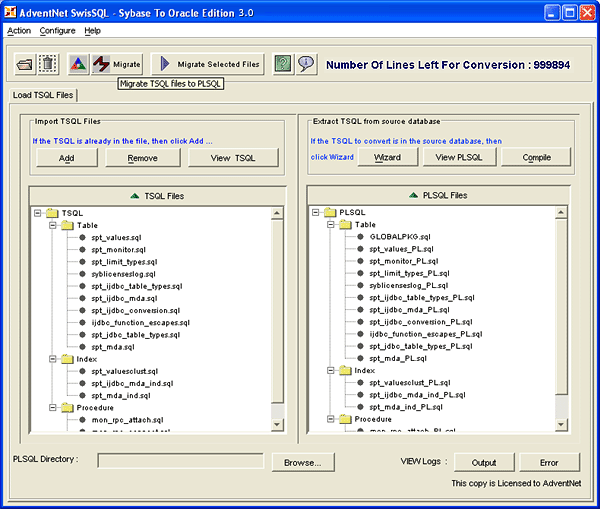
Task: Click the TSQL Files sort header
Action: [157, 196]
